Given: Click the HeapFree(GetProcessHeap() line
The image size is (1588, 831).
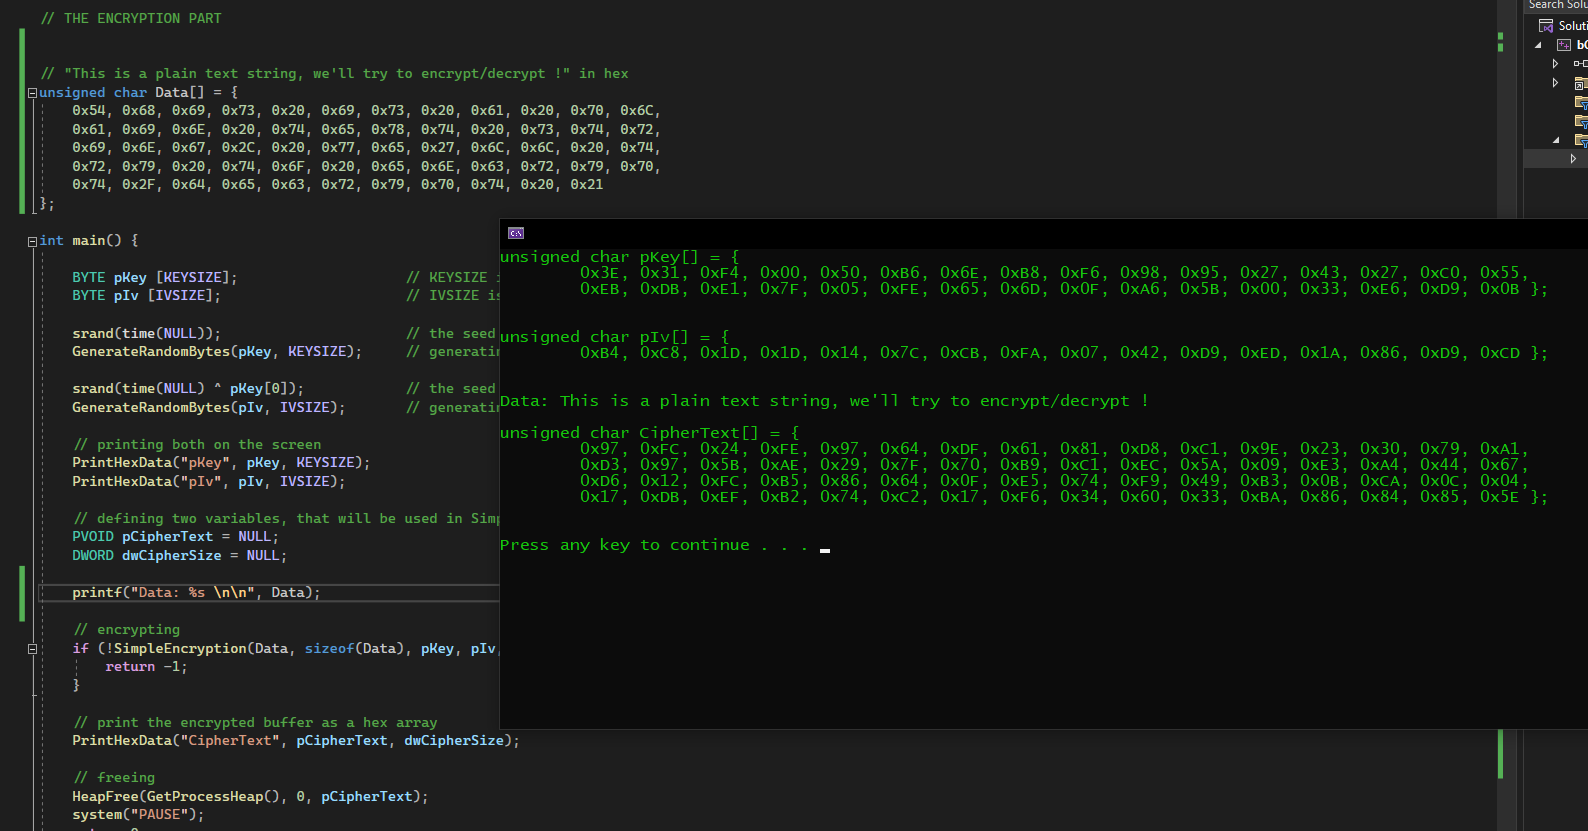Looking at the screenshot, I should (x=250, y=797).
